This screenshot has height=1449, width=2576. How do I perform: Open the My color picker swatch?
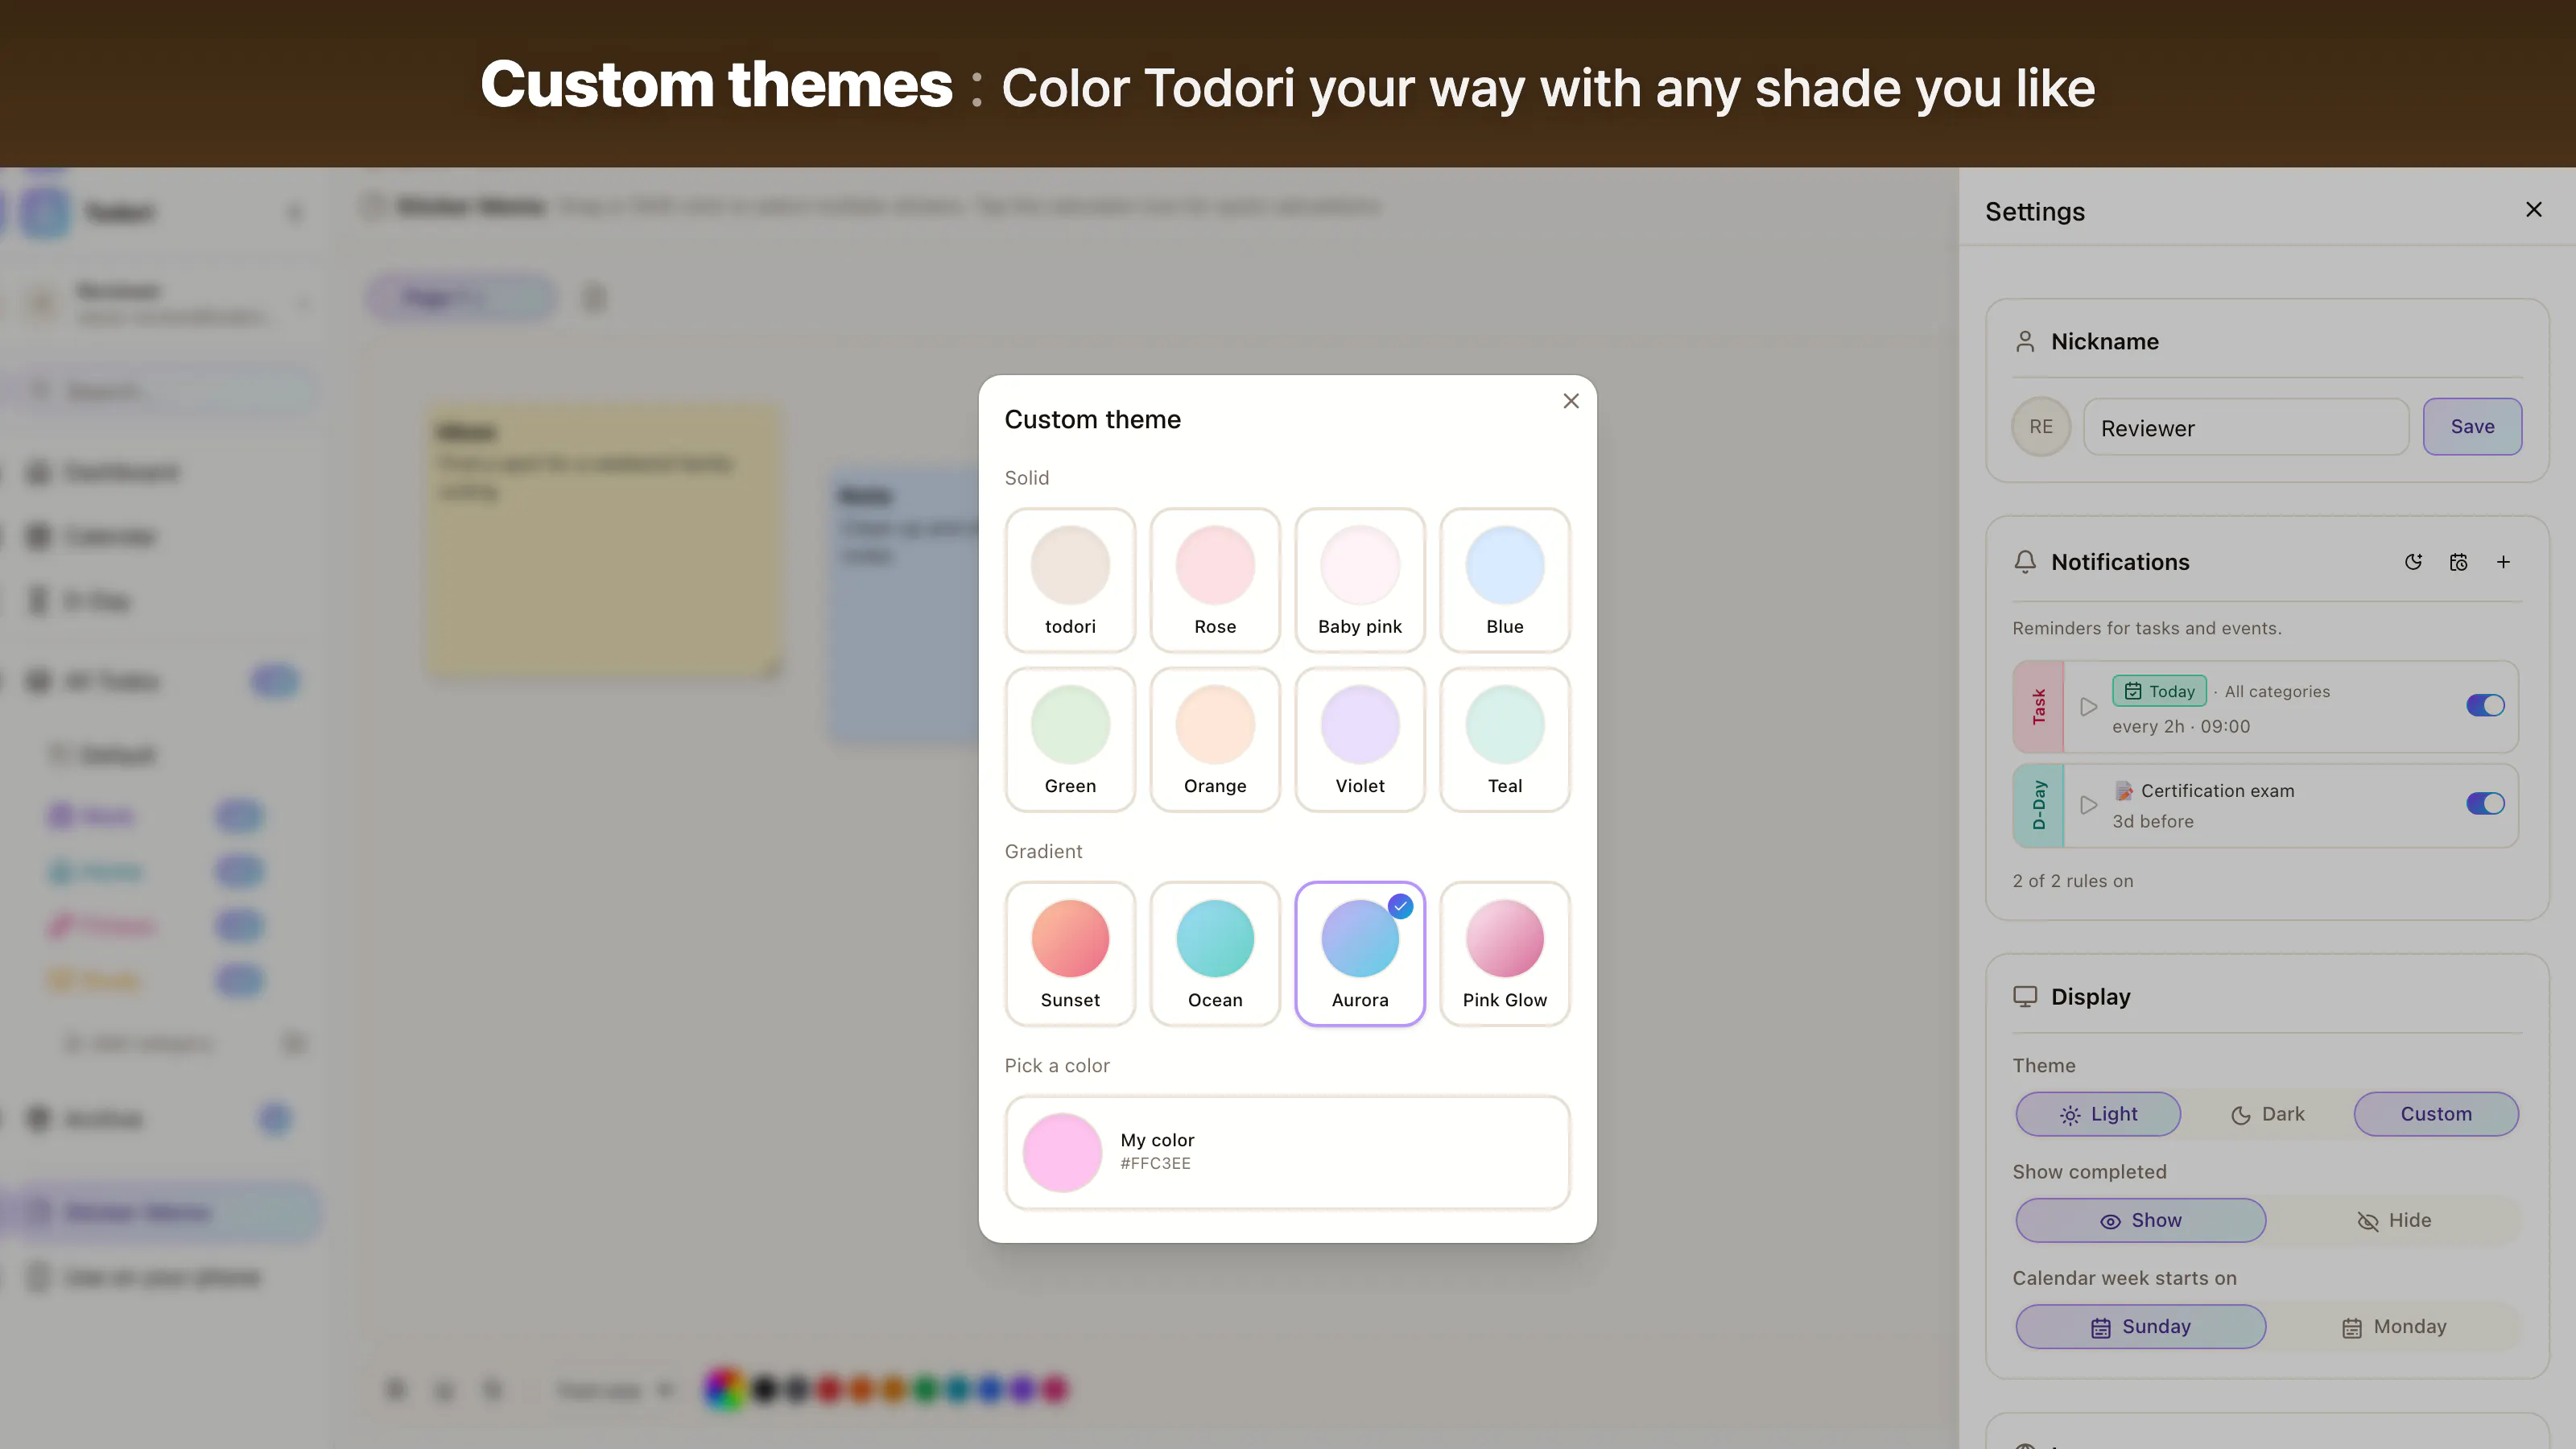(x=1062, y=1152)
